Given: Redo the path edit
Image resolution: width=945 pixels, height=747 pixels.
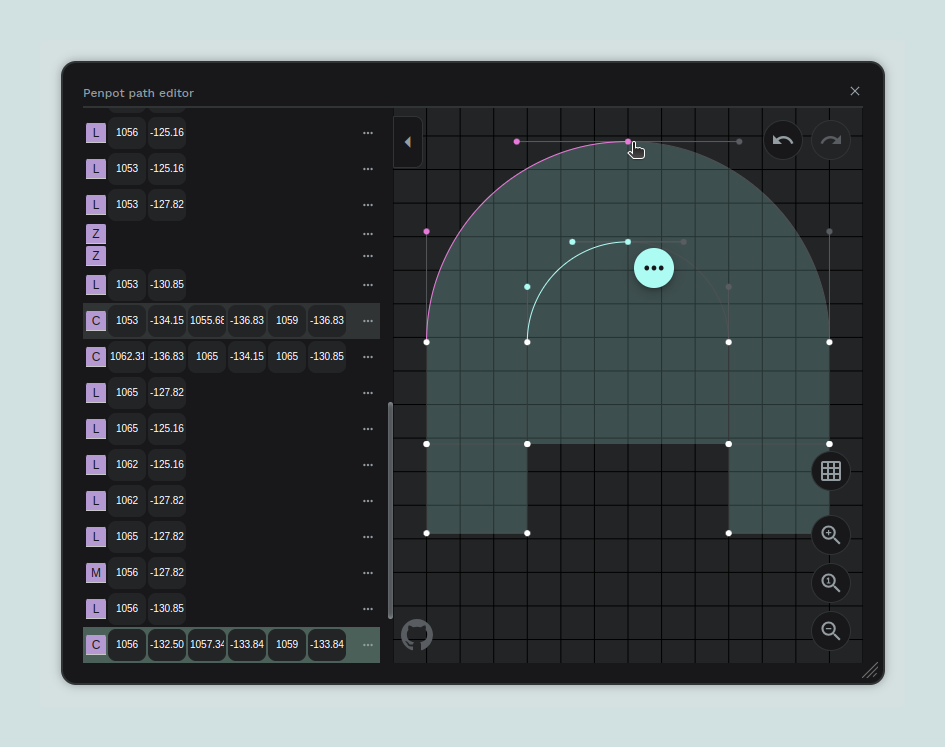Looking at the screenshot, I should (830, 140).
